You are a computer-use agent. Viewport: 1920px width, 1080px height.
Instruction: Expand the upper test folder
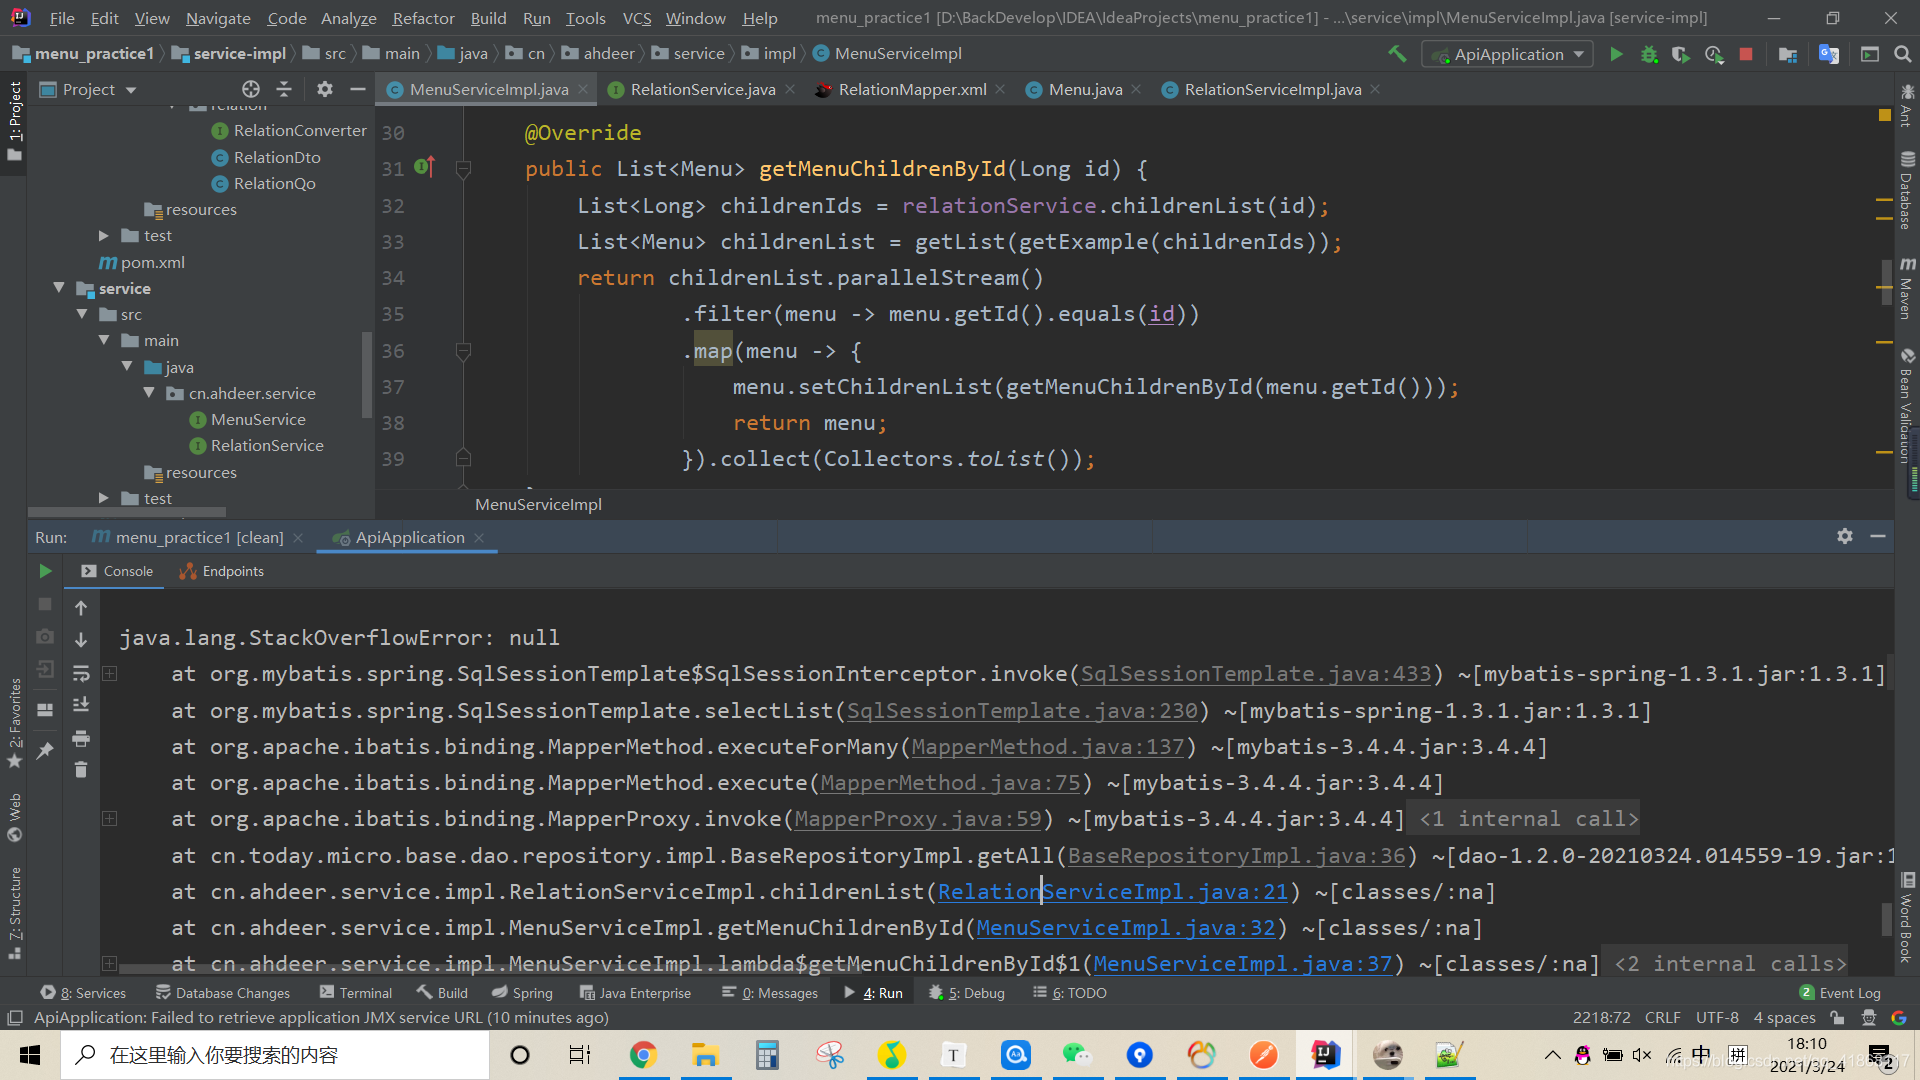[104, 235]
